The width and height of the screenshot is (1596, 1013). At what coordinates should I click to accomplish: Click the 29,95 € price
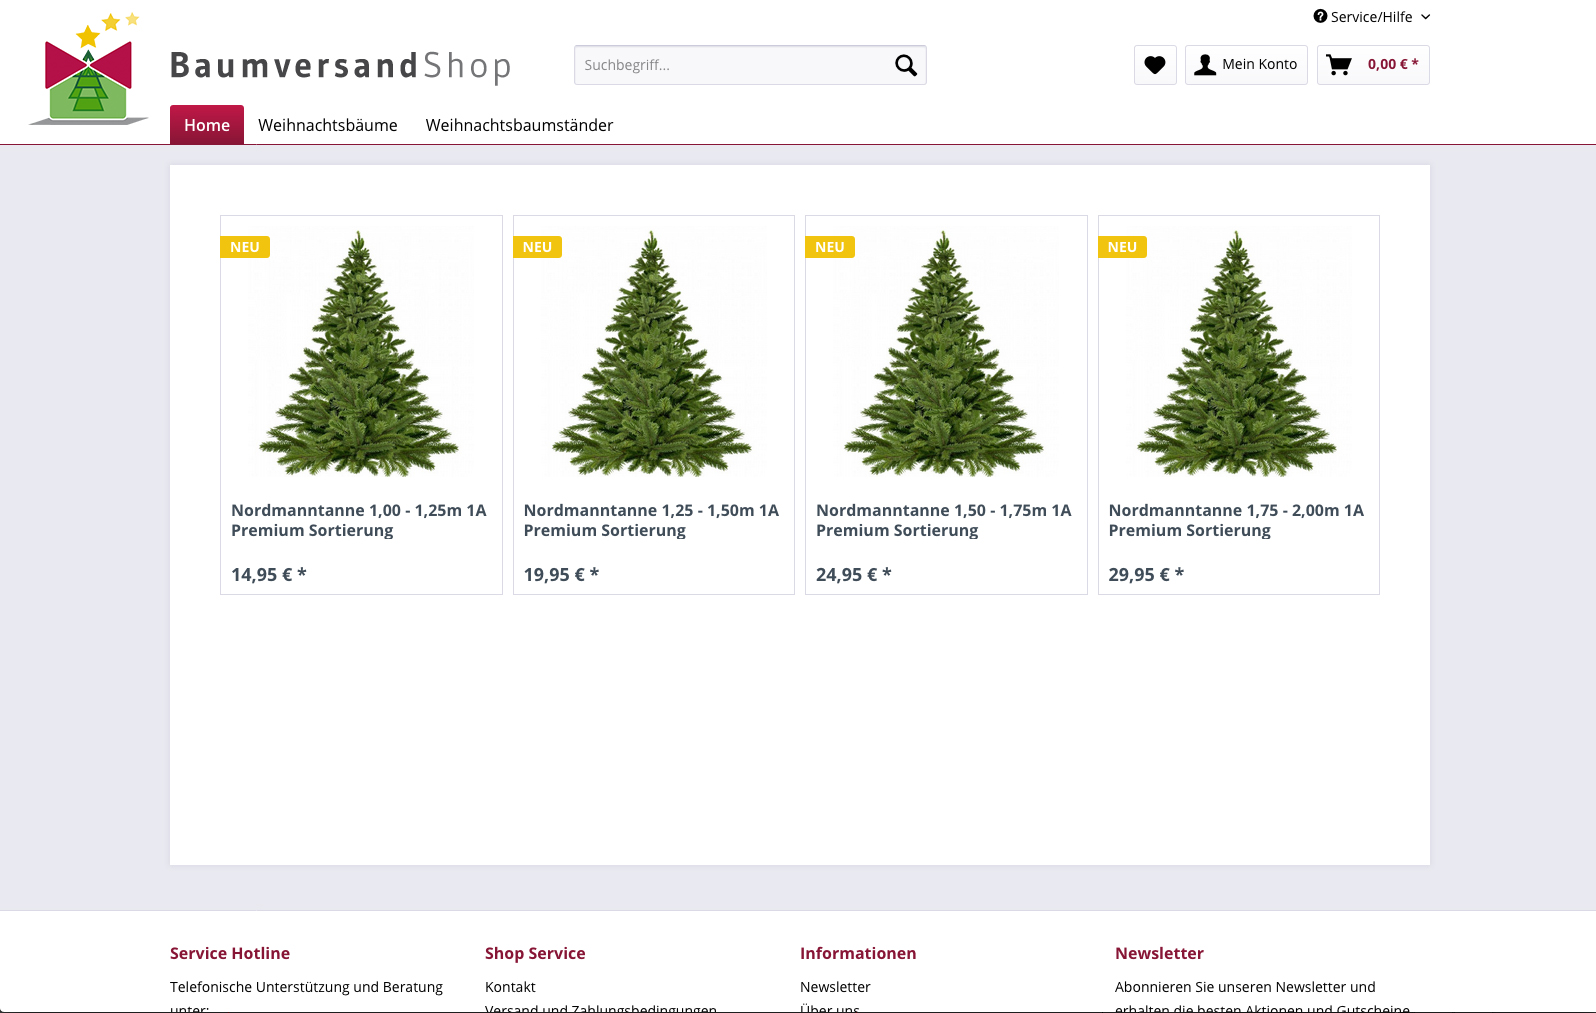pyautogui.click(x=1147, y=575)
